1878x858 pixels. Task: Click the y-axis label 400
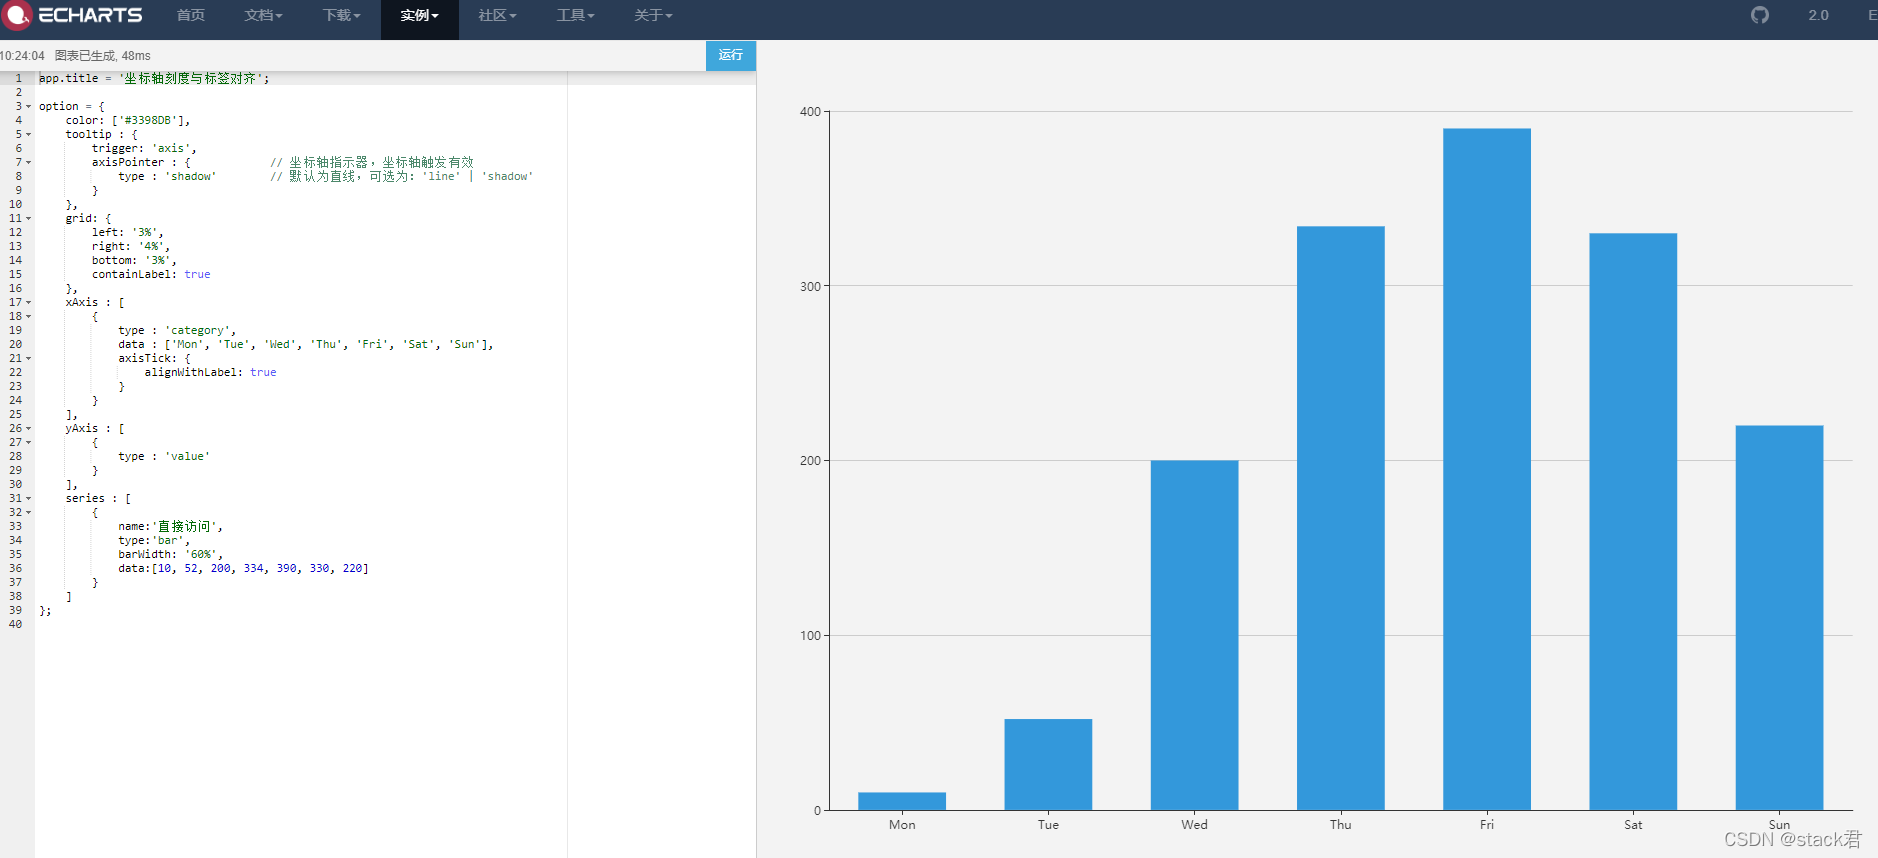tap(810, 112)
